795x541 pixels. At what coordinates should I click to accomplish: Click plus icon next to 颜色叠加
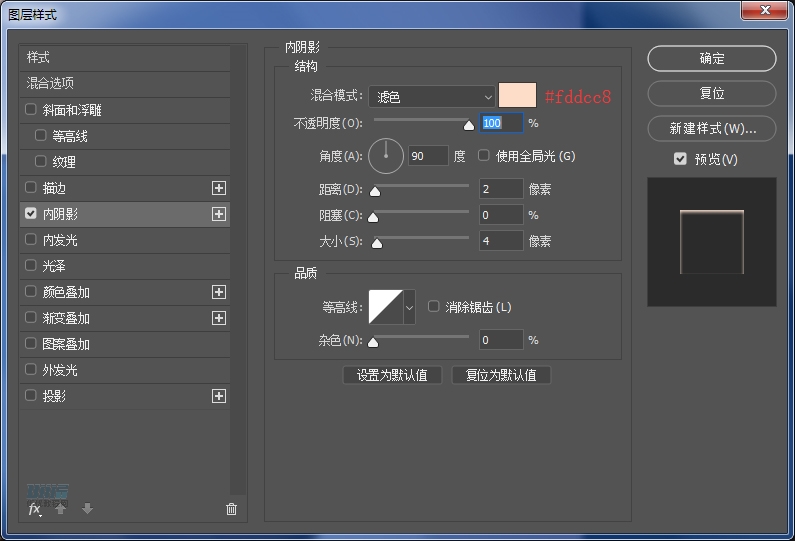tap(219, 292)
